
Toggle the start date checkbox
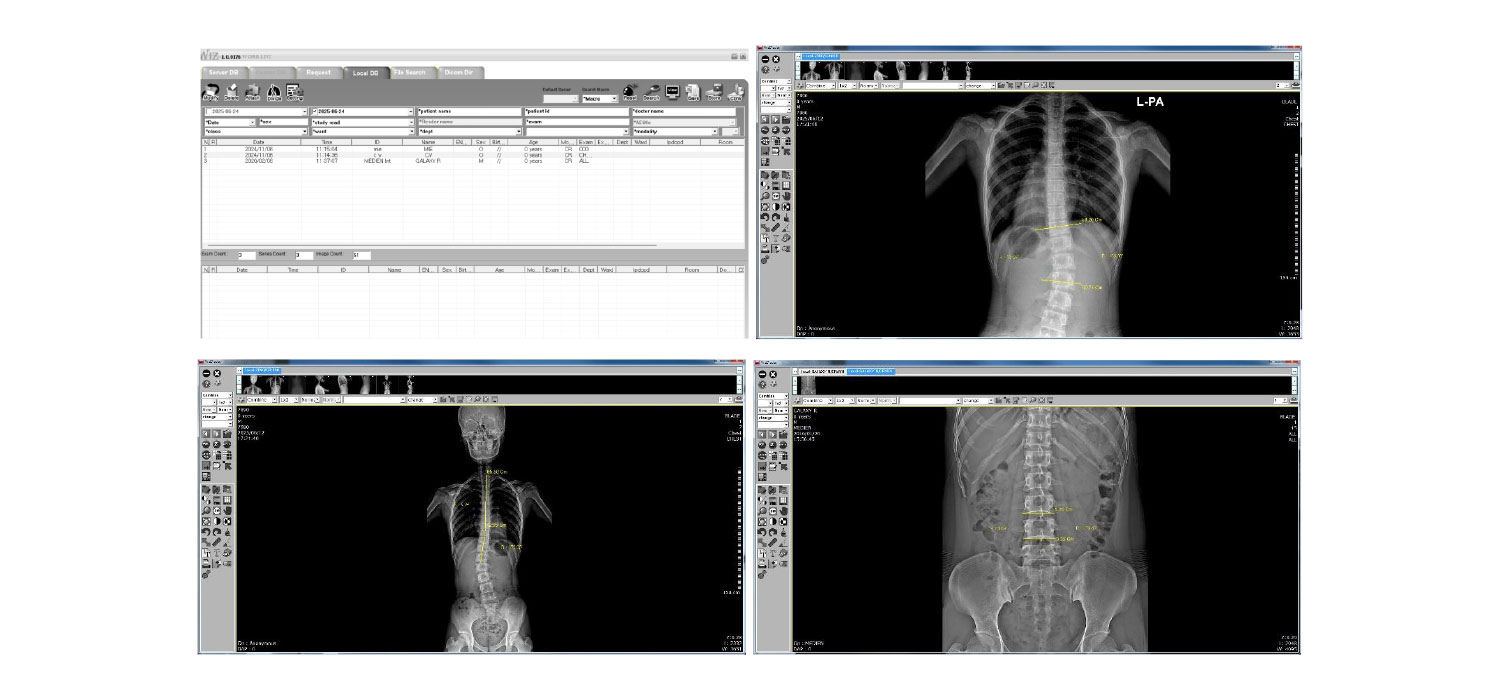(x=206, y=111)
